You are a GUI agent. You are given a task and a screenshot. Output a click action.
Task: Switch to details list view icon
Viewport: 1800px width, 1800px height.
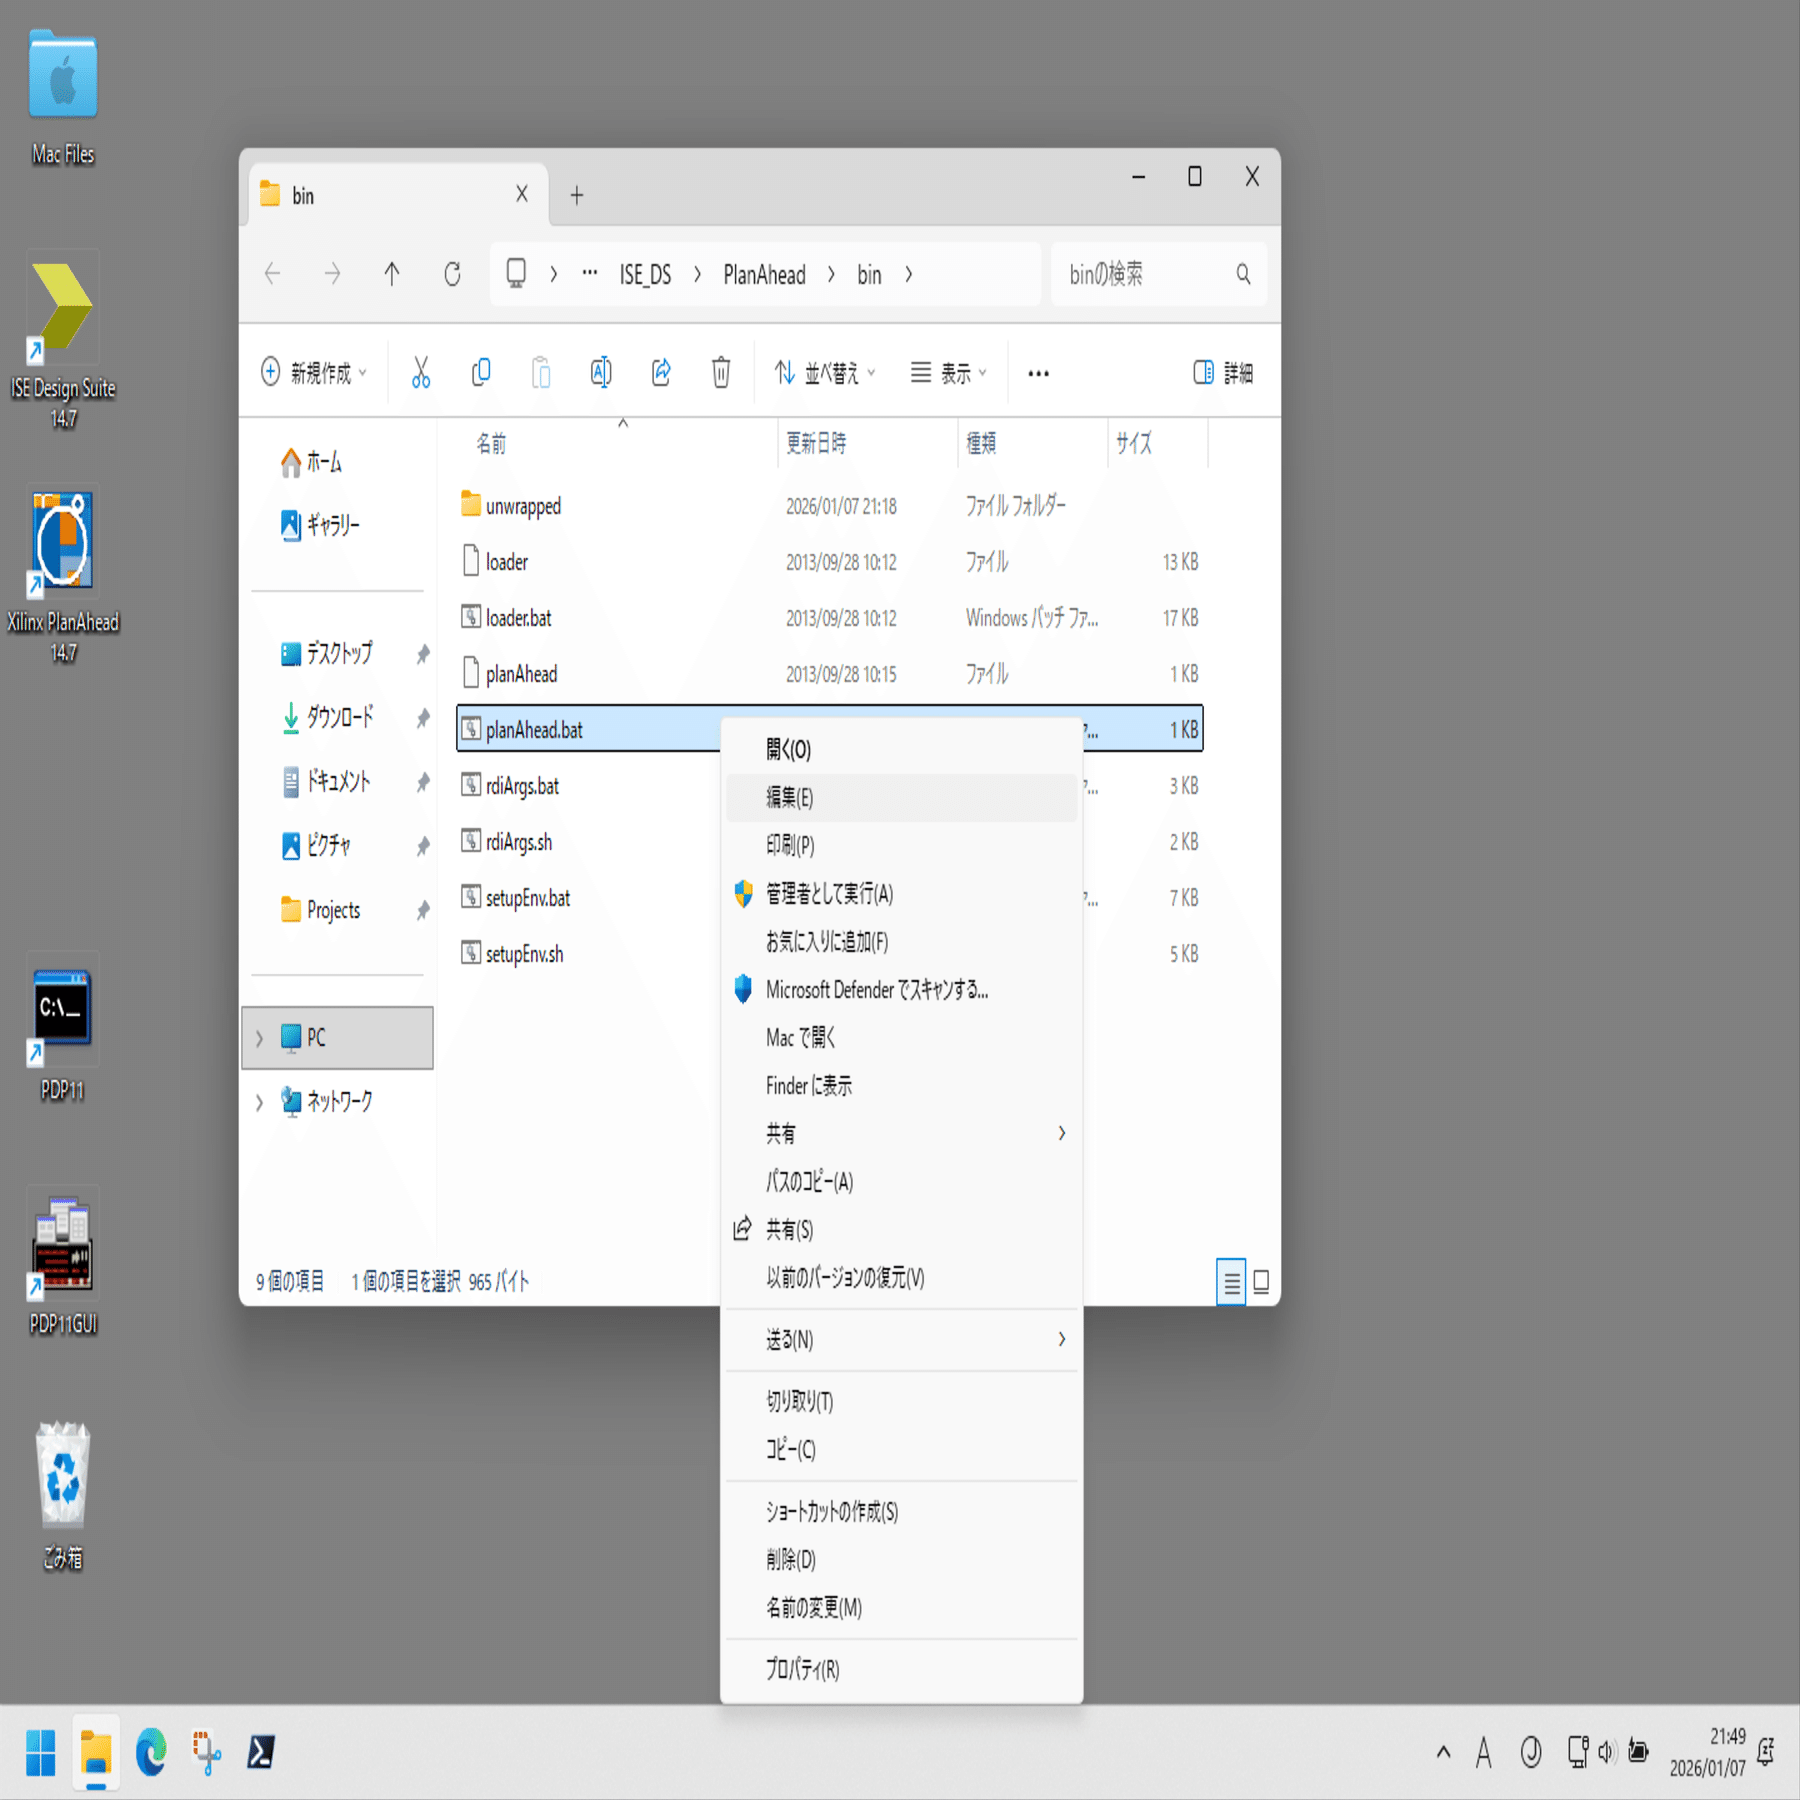1232,1281
